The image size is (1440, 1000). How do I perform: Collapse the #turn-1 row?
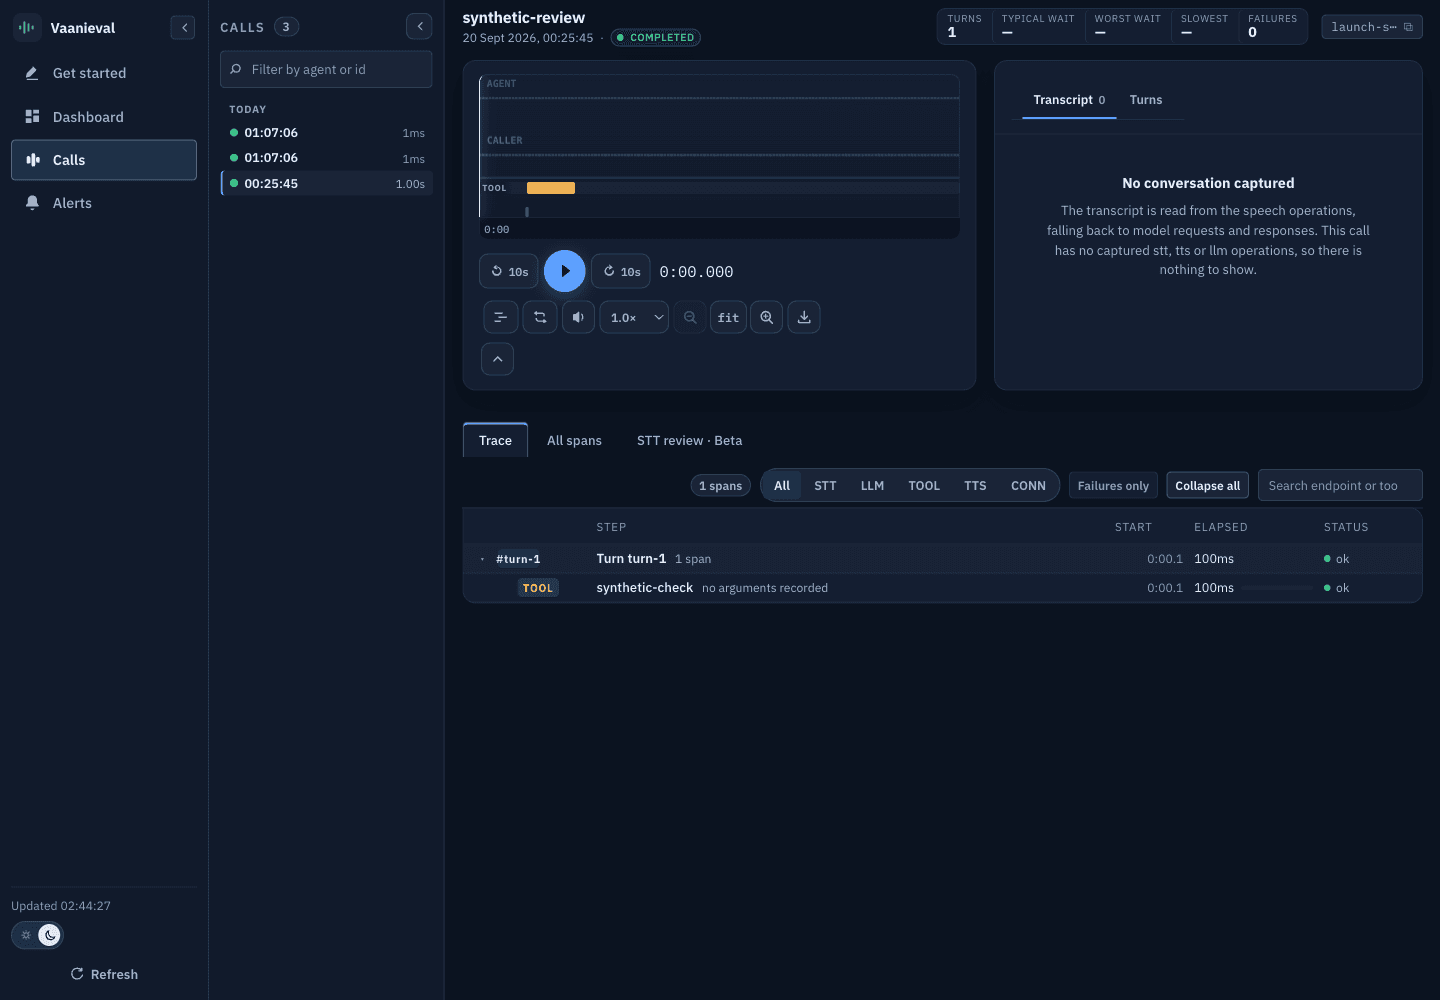483,559
